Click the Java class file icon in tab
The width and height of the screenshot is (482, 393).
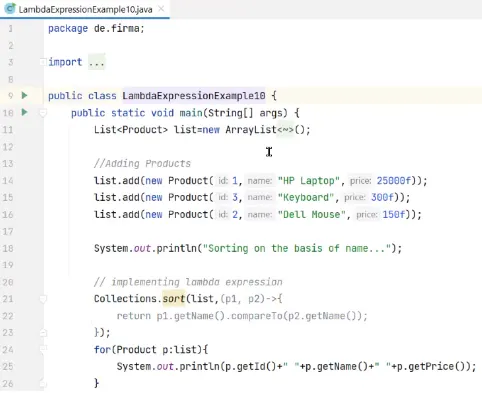coord(10,9)
